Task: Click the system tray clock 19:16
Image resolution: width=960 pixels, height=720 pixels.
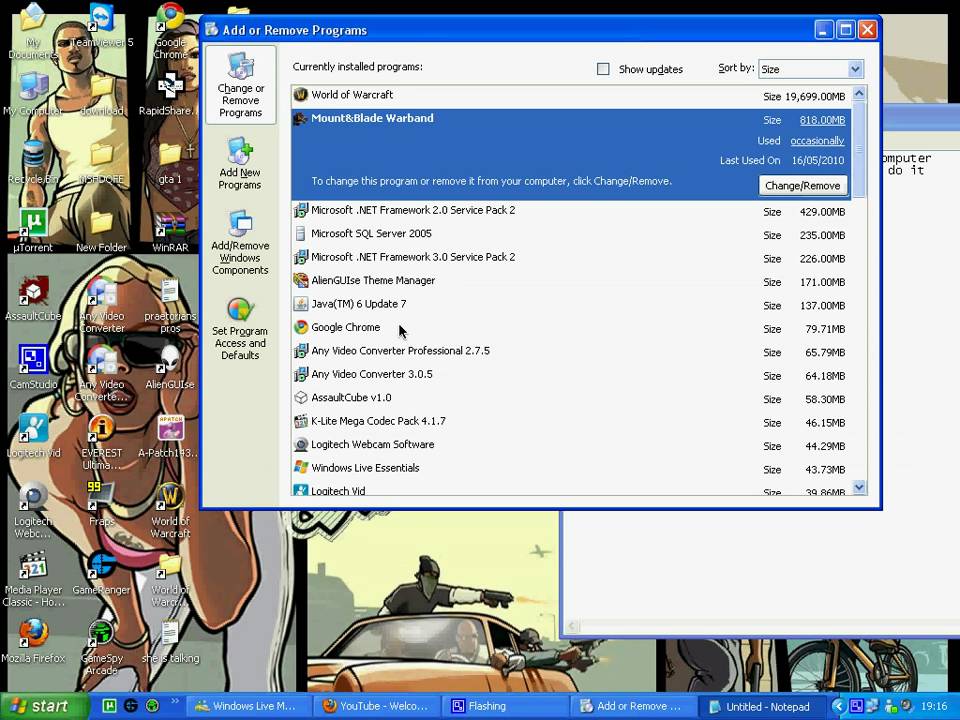Action: point(934,707)
